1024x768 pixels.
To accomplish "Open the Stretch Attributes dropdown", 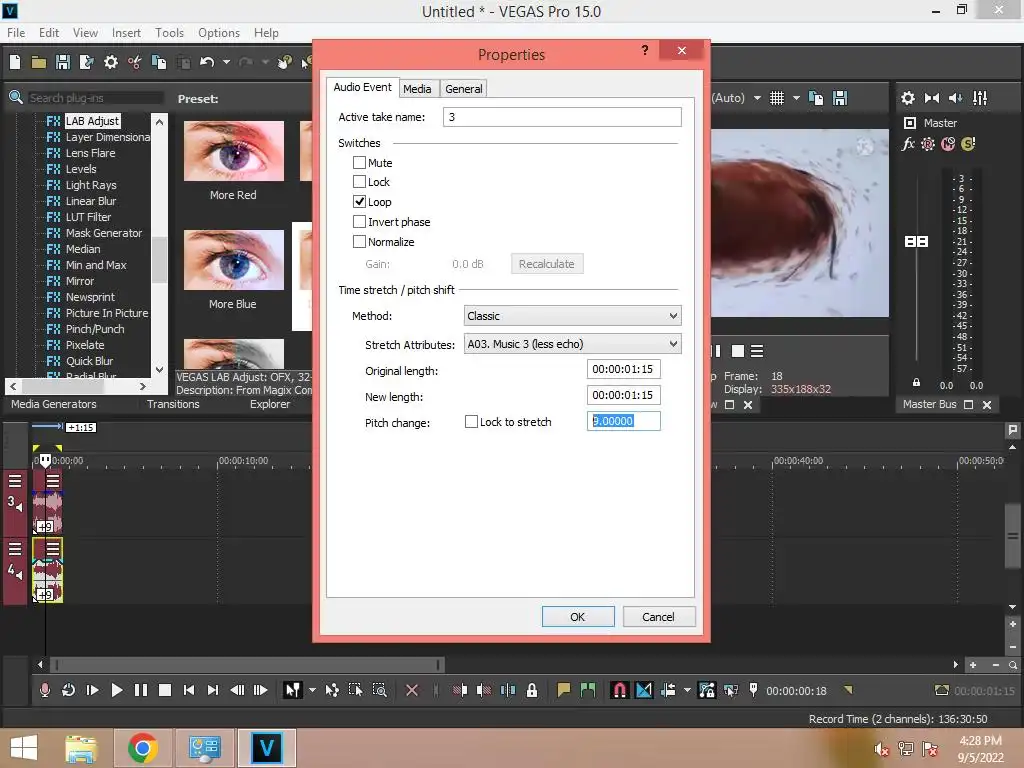I will click(573, 344).
